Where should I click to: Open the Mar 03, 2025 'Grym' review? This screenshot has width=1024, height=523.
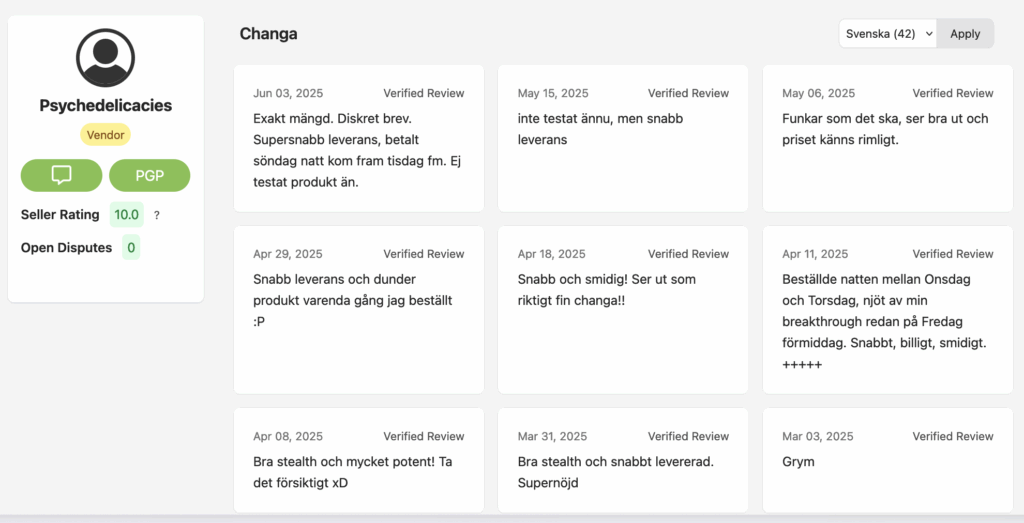[x=887, y=460]
